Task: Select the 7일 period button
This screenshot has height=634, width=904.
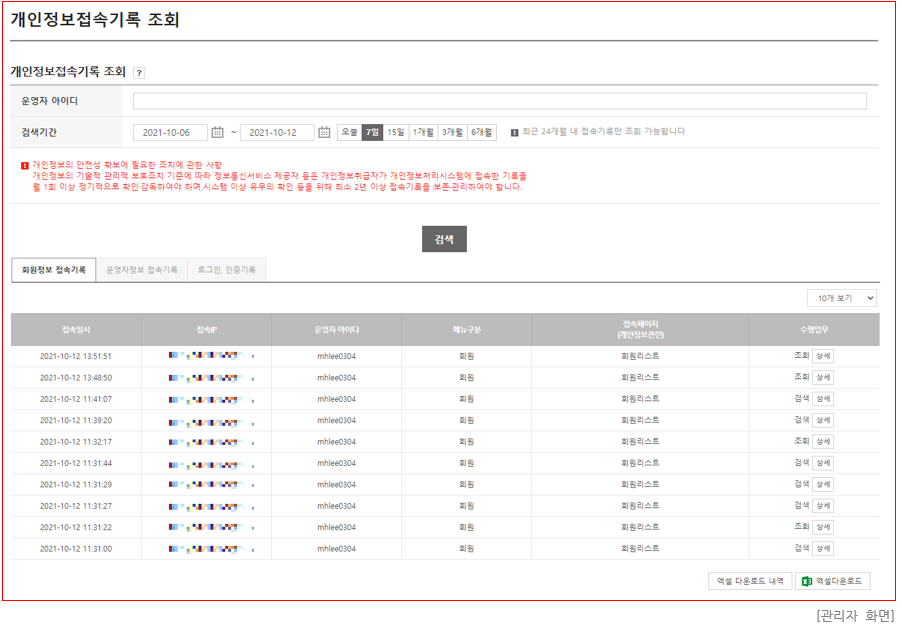Action: coord(372,133)
